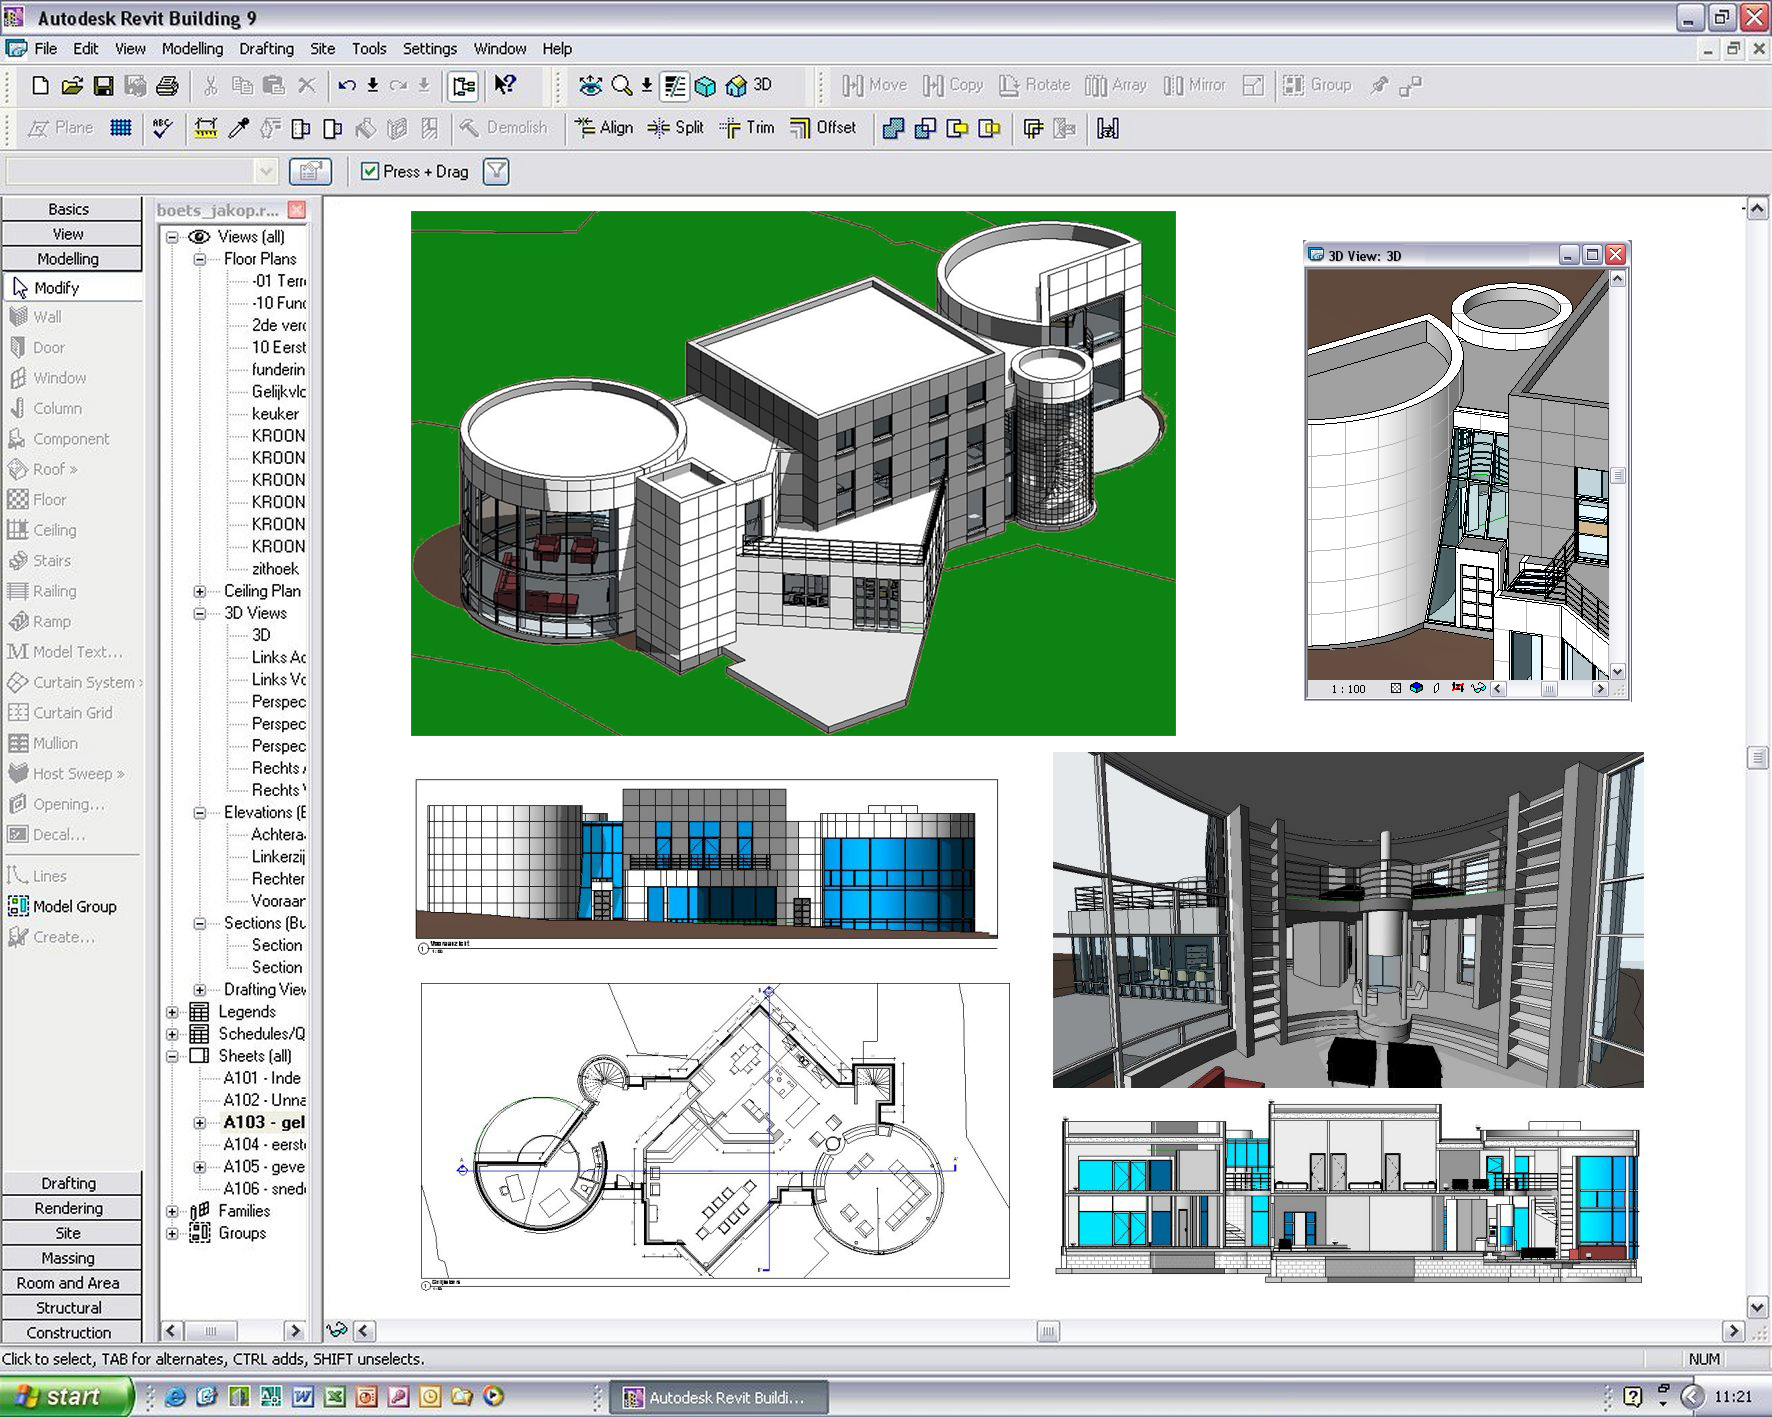The width and height of the screenshot is (1772, 1417).
Task: Open the File menu
Action: (x=45, y=49)
